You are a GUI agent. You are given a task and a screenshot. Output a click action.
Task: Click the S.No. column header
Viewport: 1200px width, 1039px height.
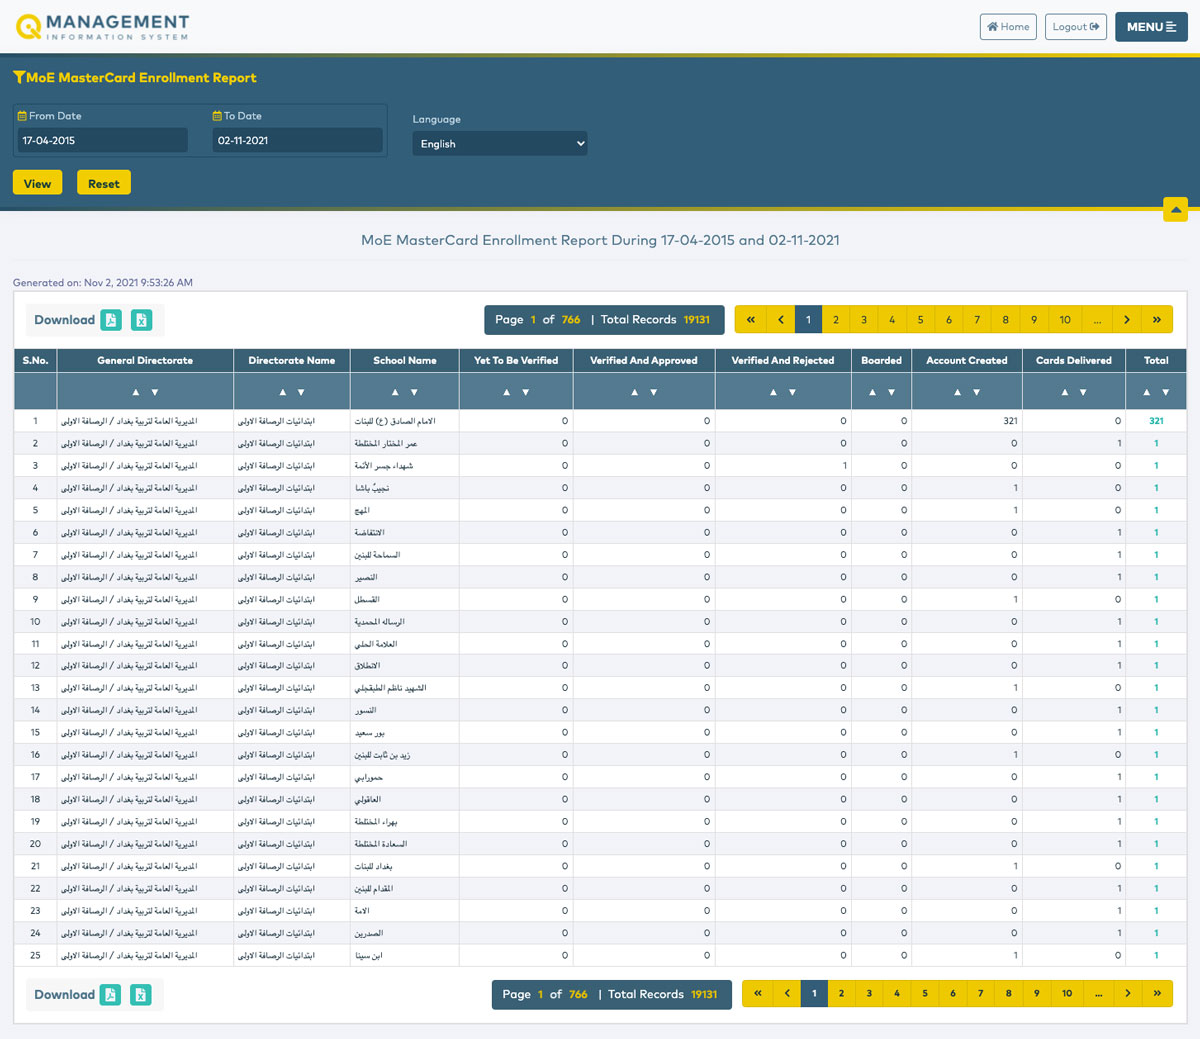[x=35, y=360]
